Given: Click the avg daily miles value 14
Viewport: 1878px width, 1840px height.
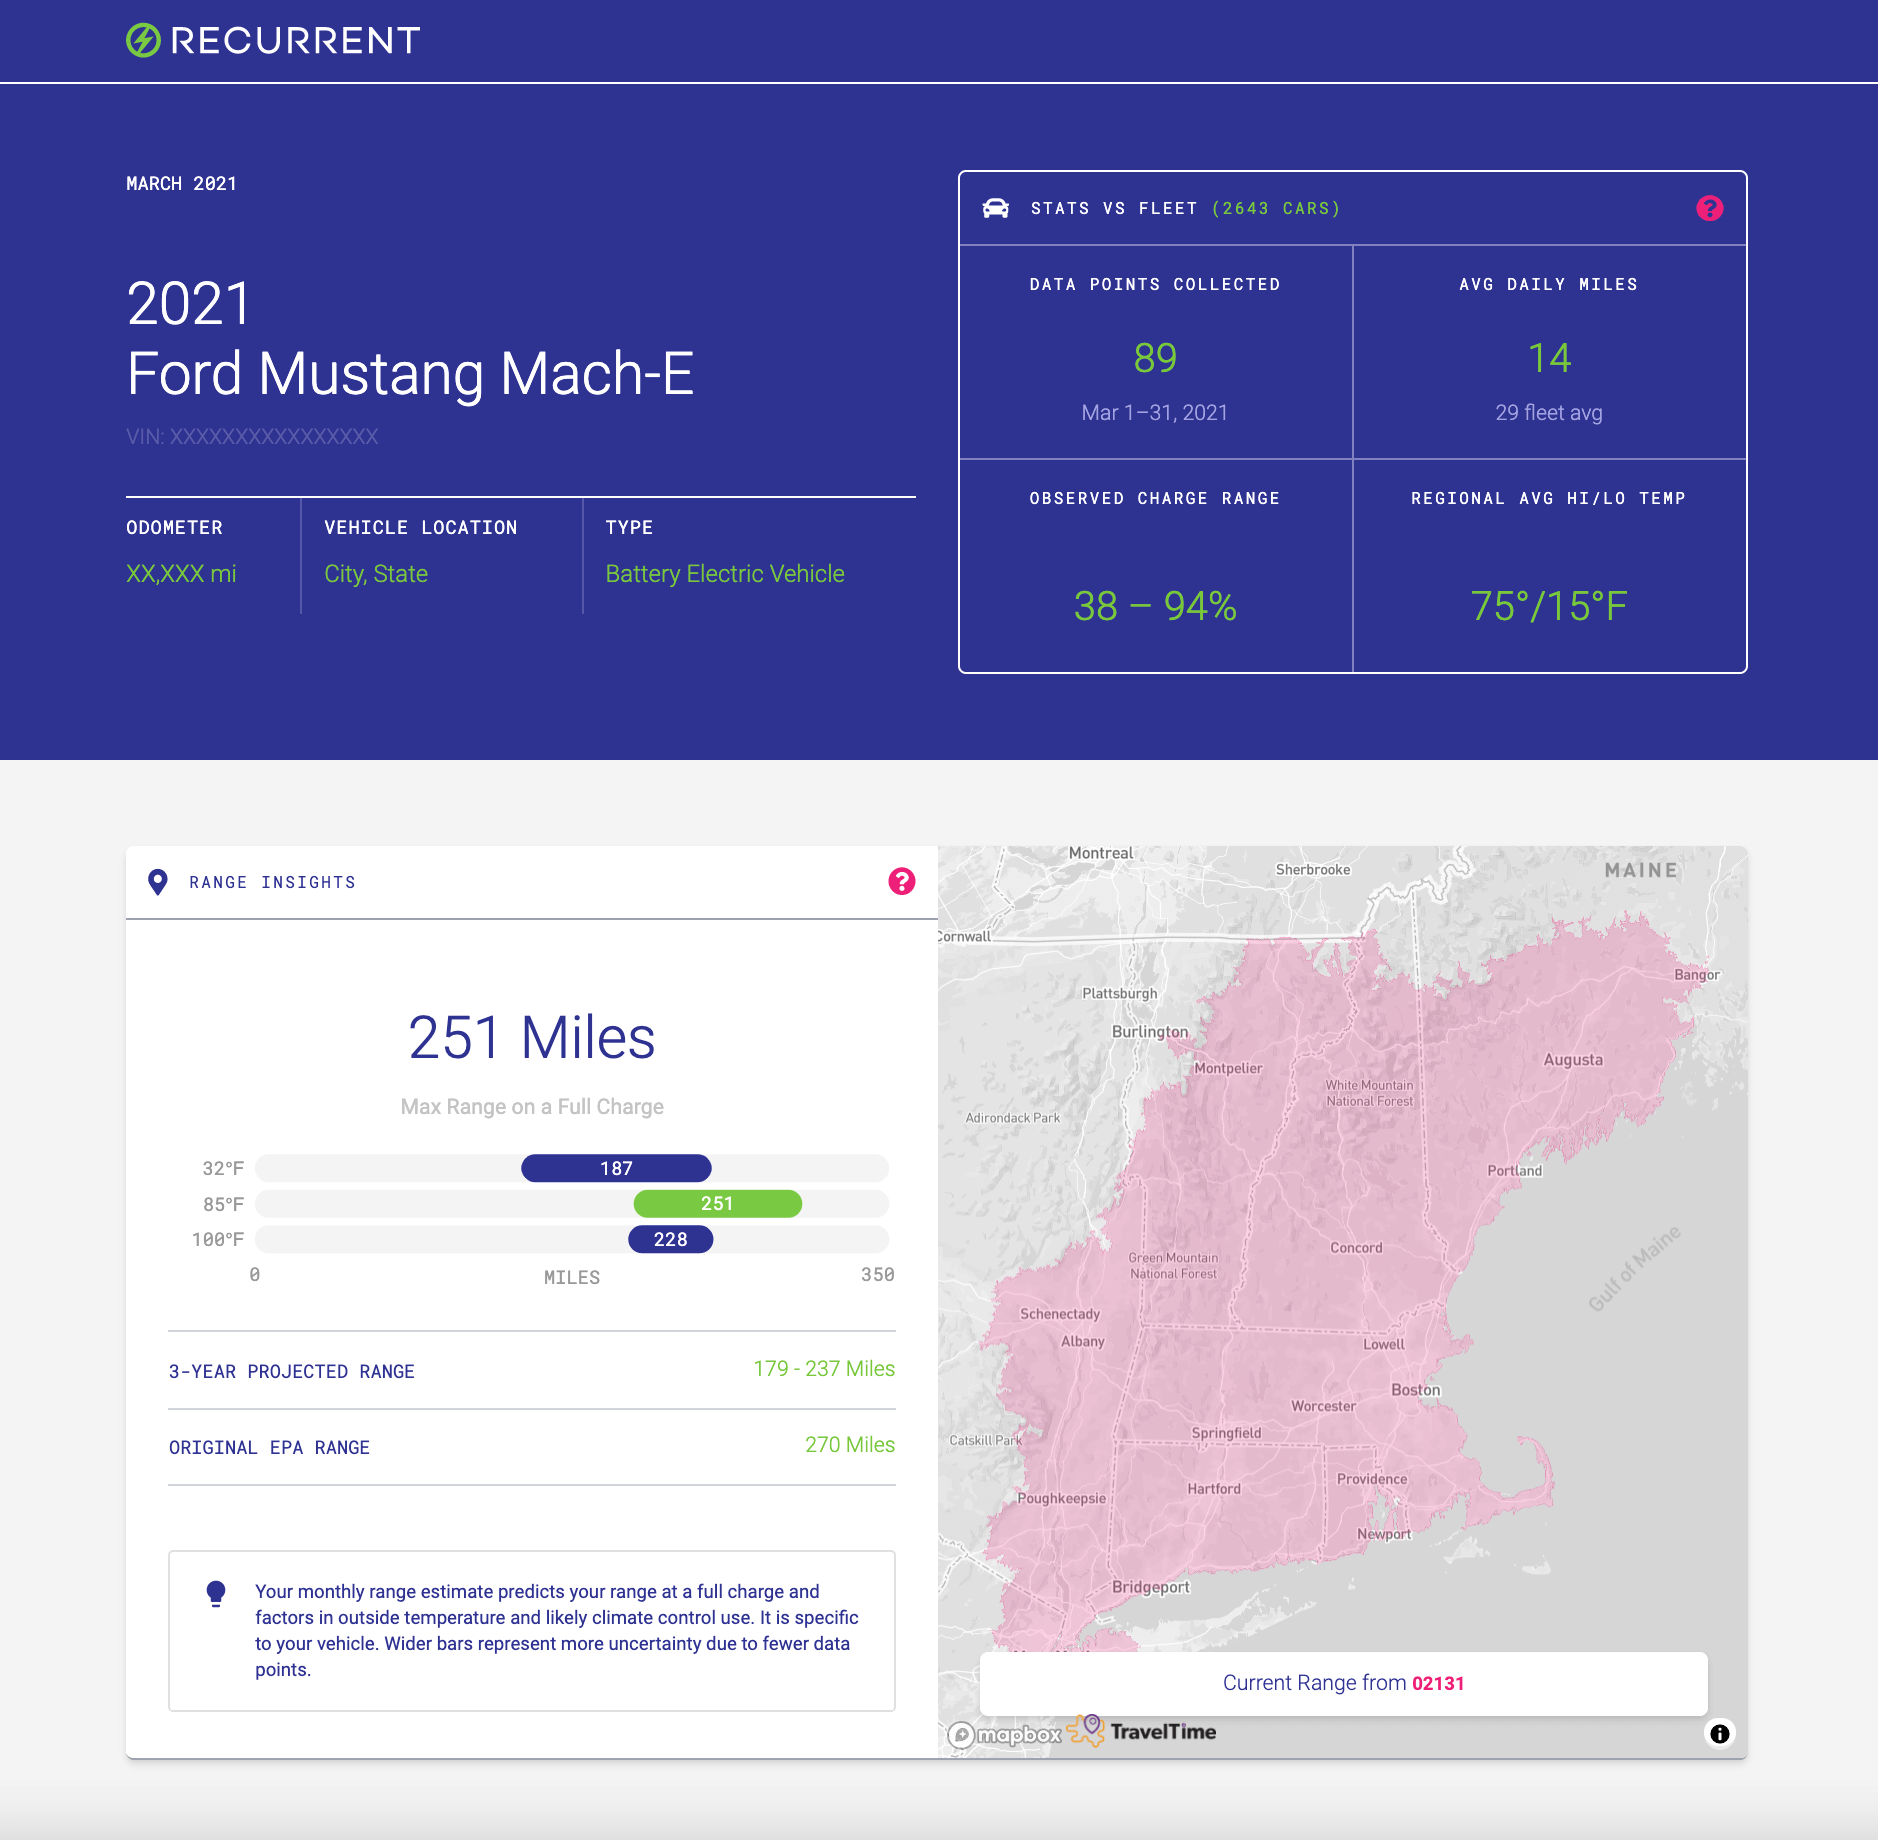Looking at the screenshot, I should tap(1549, 358).
